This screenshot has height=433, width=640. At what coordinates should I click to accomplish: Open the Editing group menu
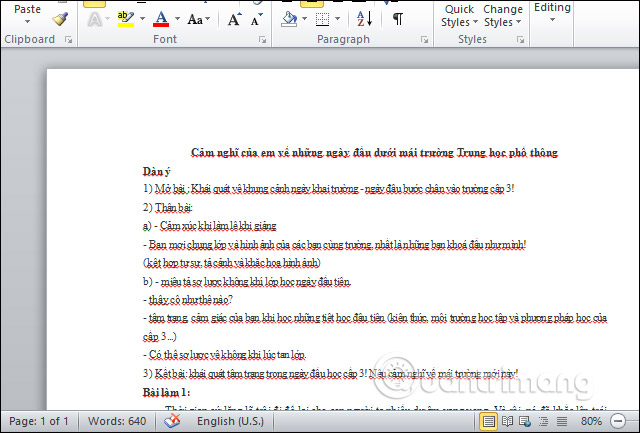pyautogui.click(x=552, y=12)
